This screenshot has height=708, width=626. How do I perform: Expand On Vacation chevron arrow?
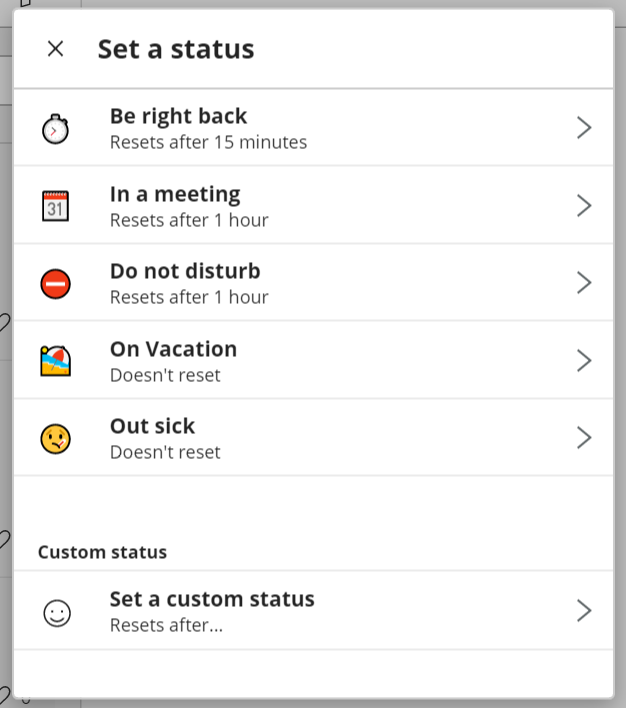click(584, 361)
